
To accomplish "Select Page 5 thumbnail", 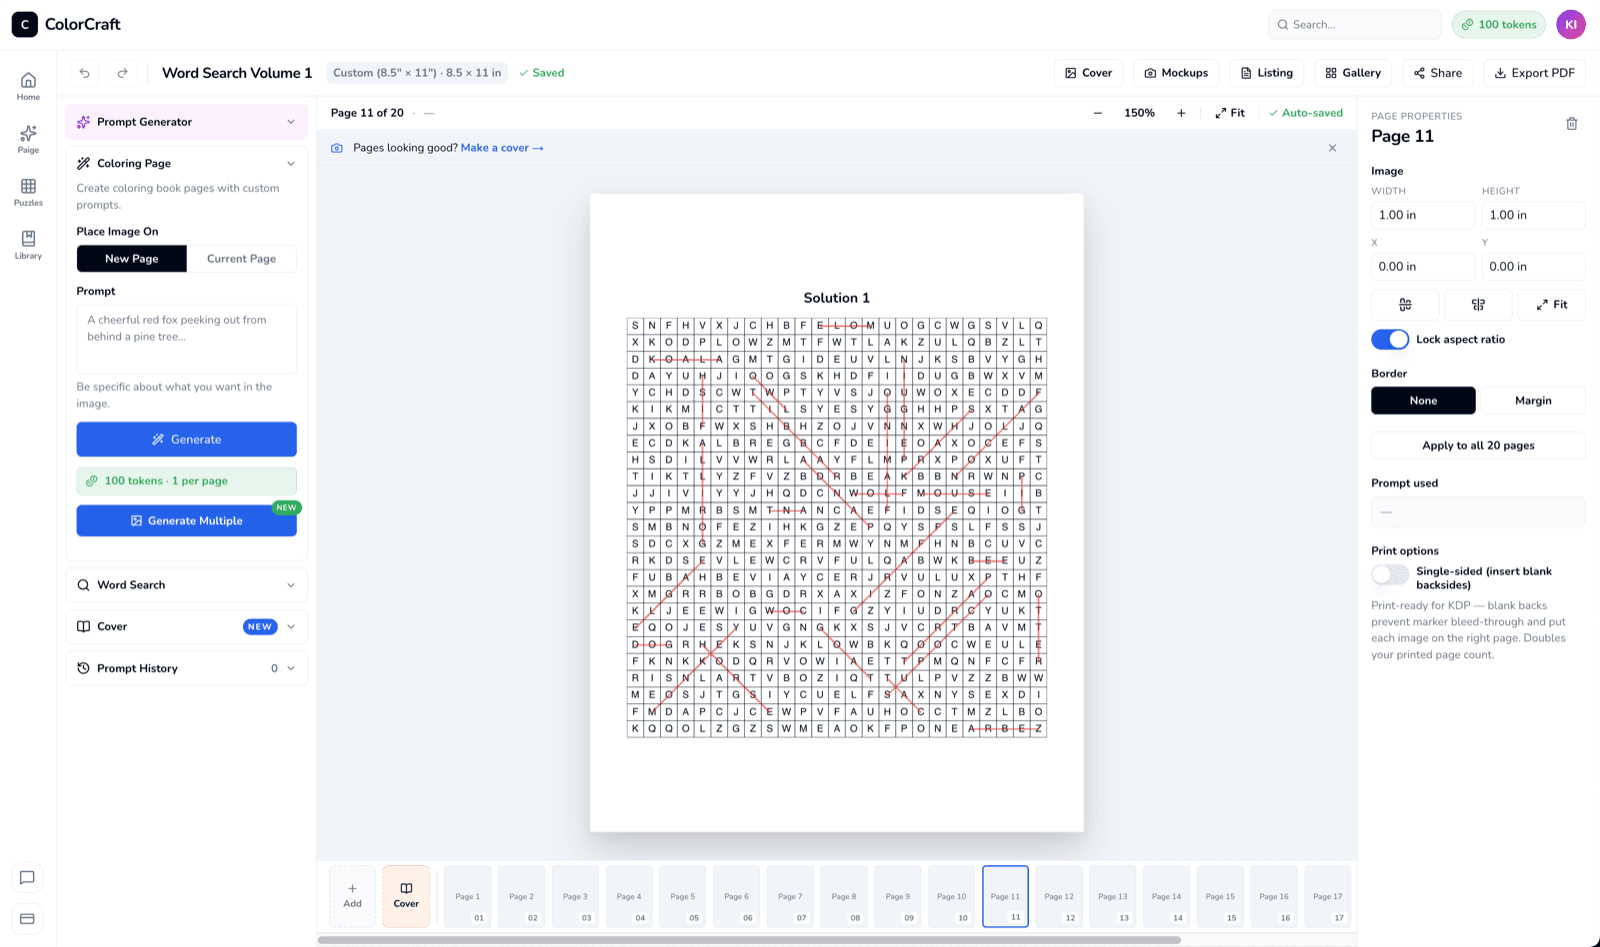I will coord(683,896).
